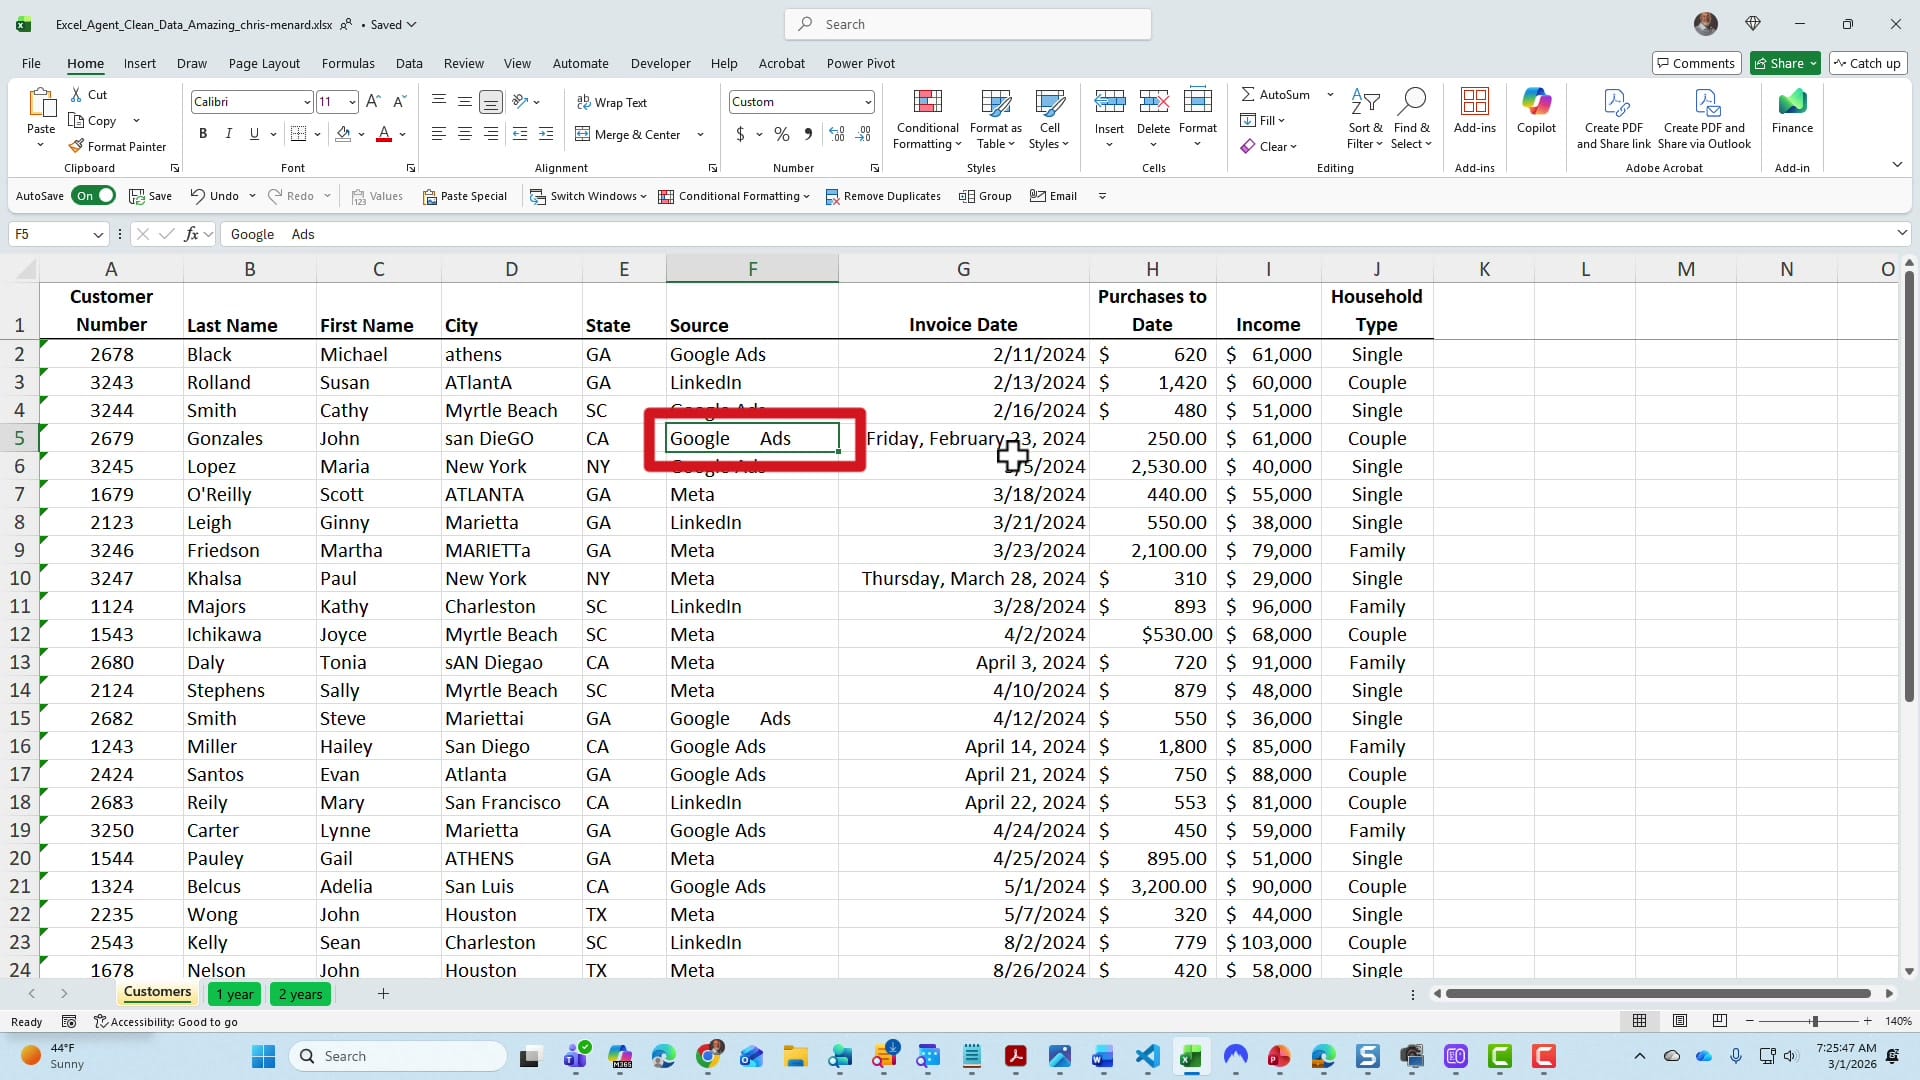The height and width of the screenshot is (1080, 1920).
Task: Open the 2 years sheet tab
Action: point(300,994)
